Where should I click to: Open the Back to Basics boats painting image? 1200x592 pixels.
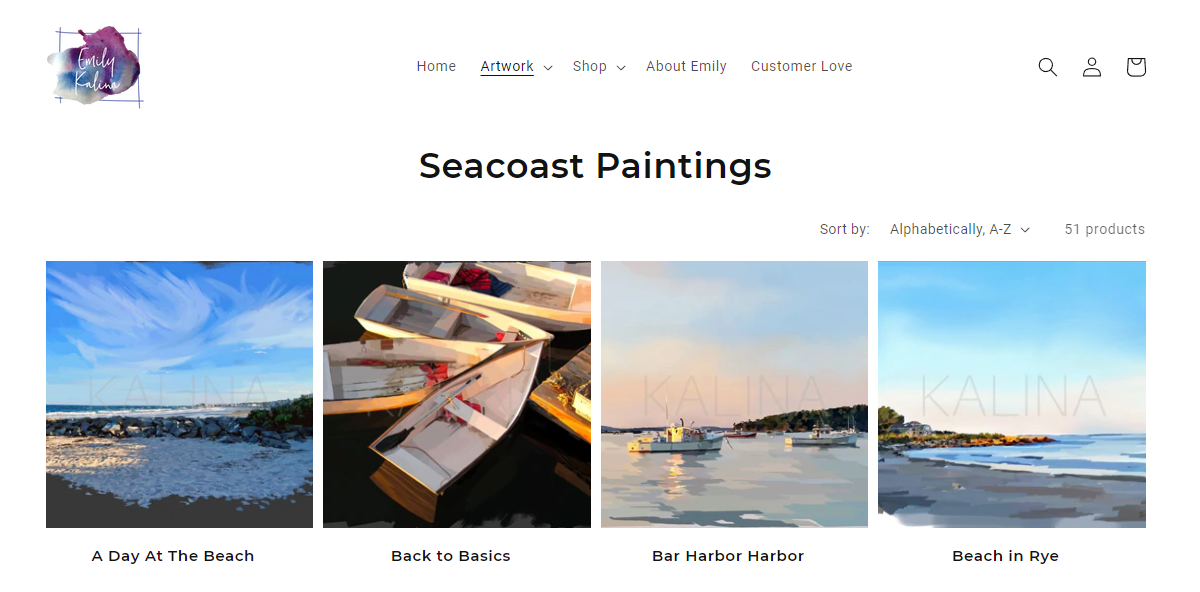pyautogui.click(x=456, y=394)
